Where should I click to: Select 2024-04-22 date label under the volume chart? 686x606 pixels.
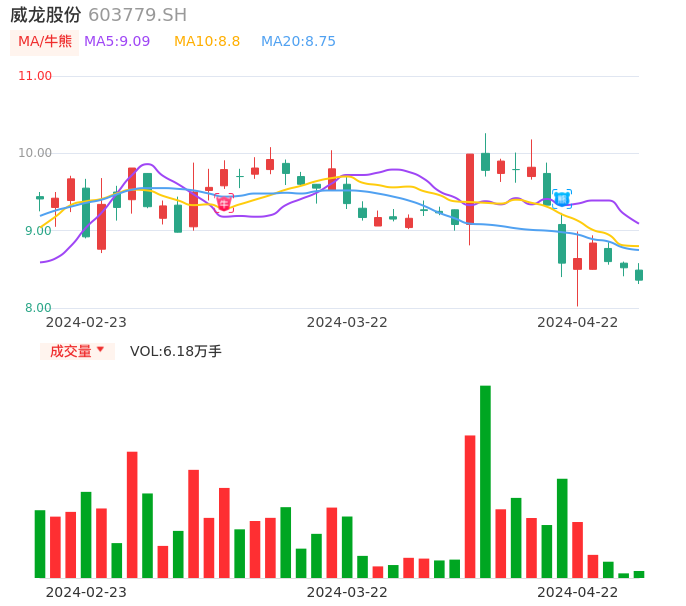point(578,592)
